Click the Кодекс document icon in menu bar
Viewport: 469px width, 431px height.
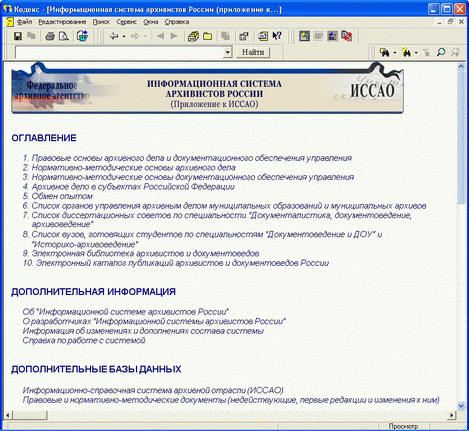click(x=9, y=22)
